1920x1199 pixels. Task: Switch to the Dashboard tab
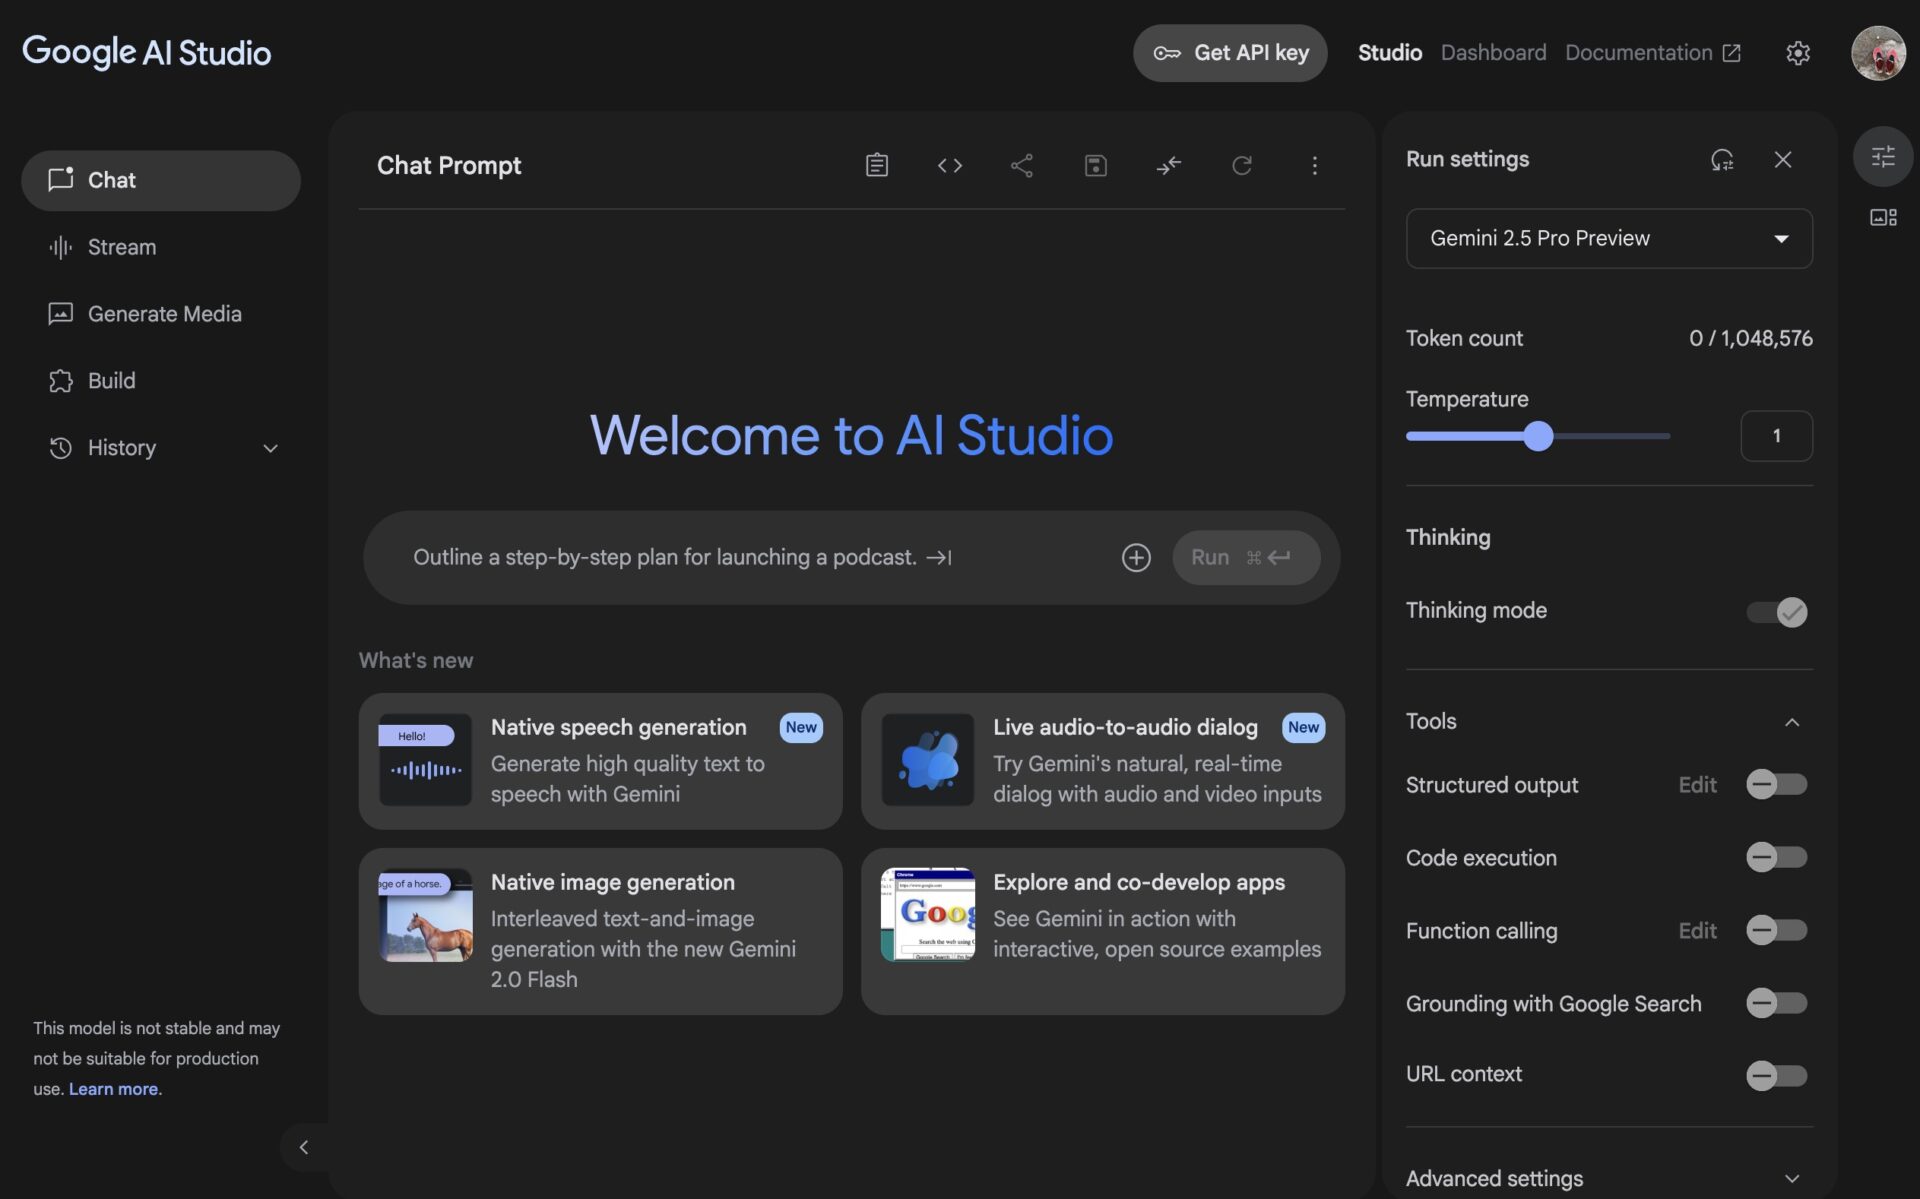(x=1493, y=53)
